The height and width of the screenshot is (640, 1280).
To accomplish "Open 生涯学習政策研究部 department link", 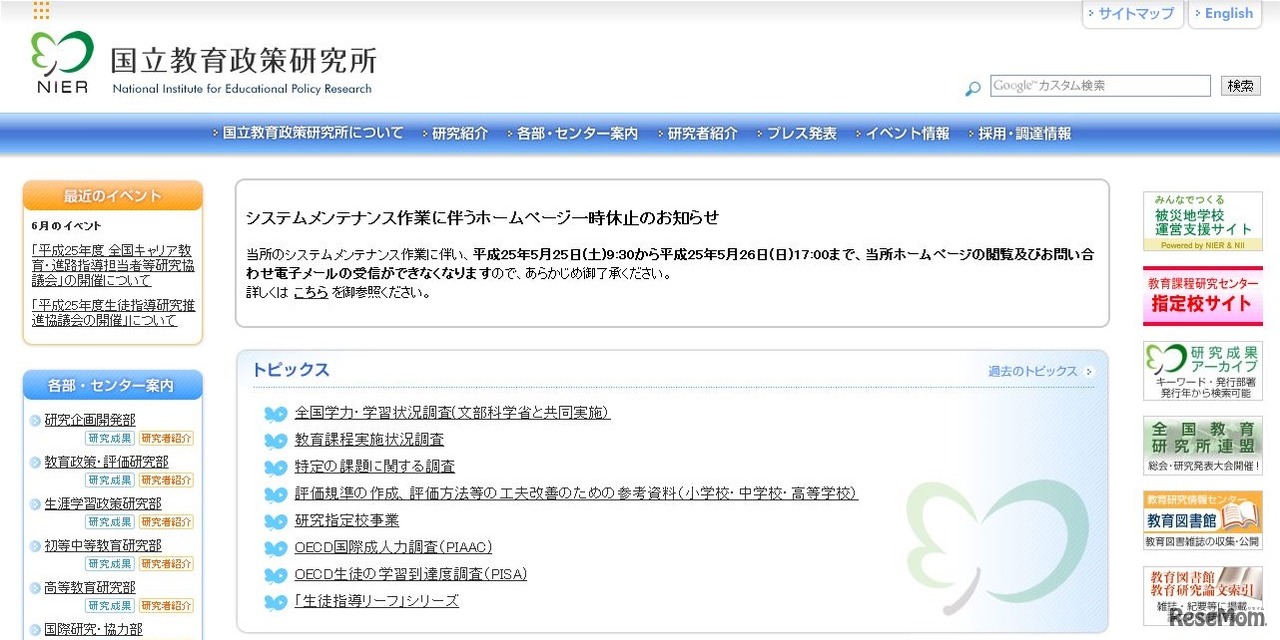I will pyautogui.click(x=102, y=504).
